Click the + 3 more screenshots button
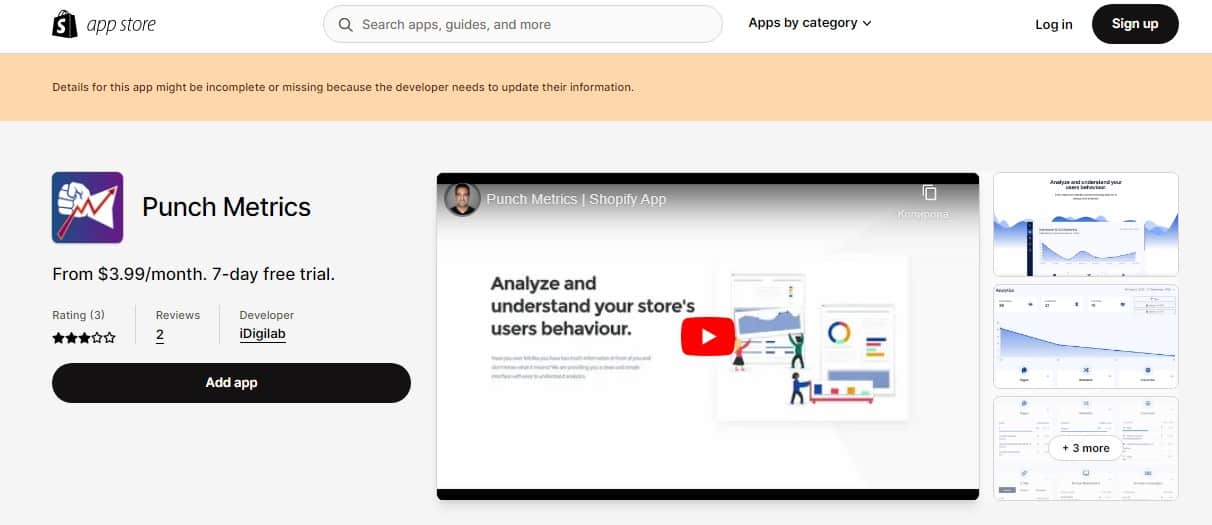 coord(1085,448)
